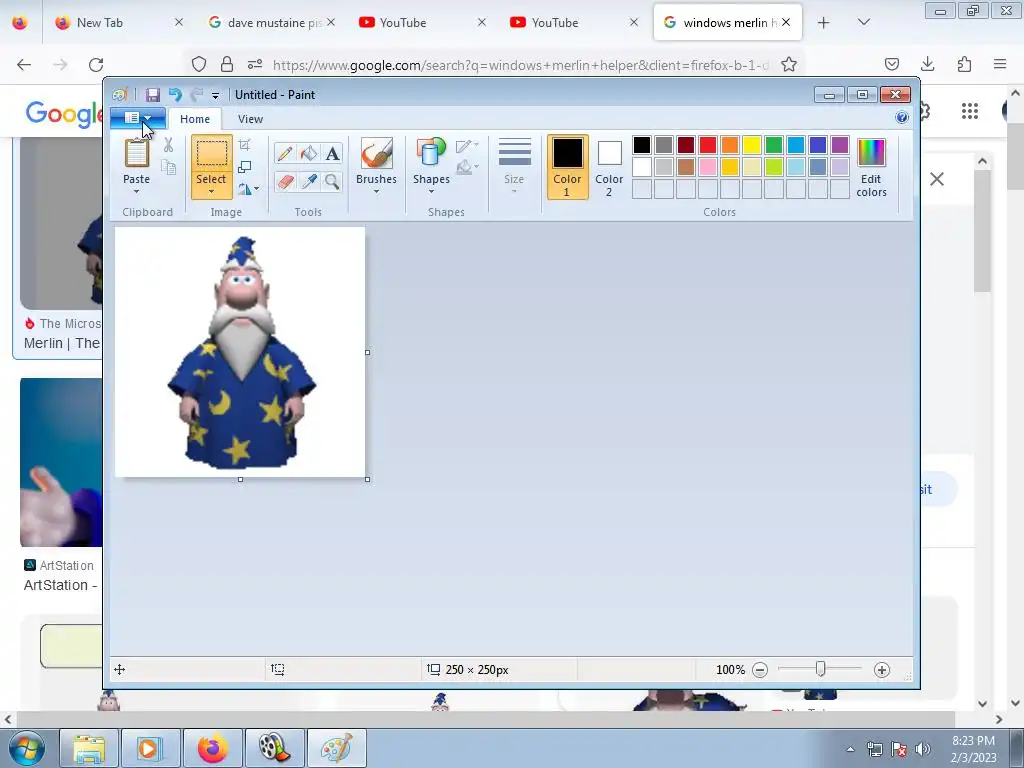Open Firefox hamburger application menu
The image size is (1024, 768).
point(1000,64)
